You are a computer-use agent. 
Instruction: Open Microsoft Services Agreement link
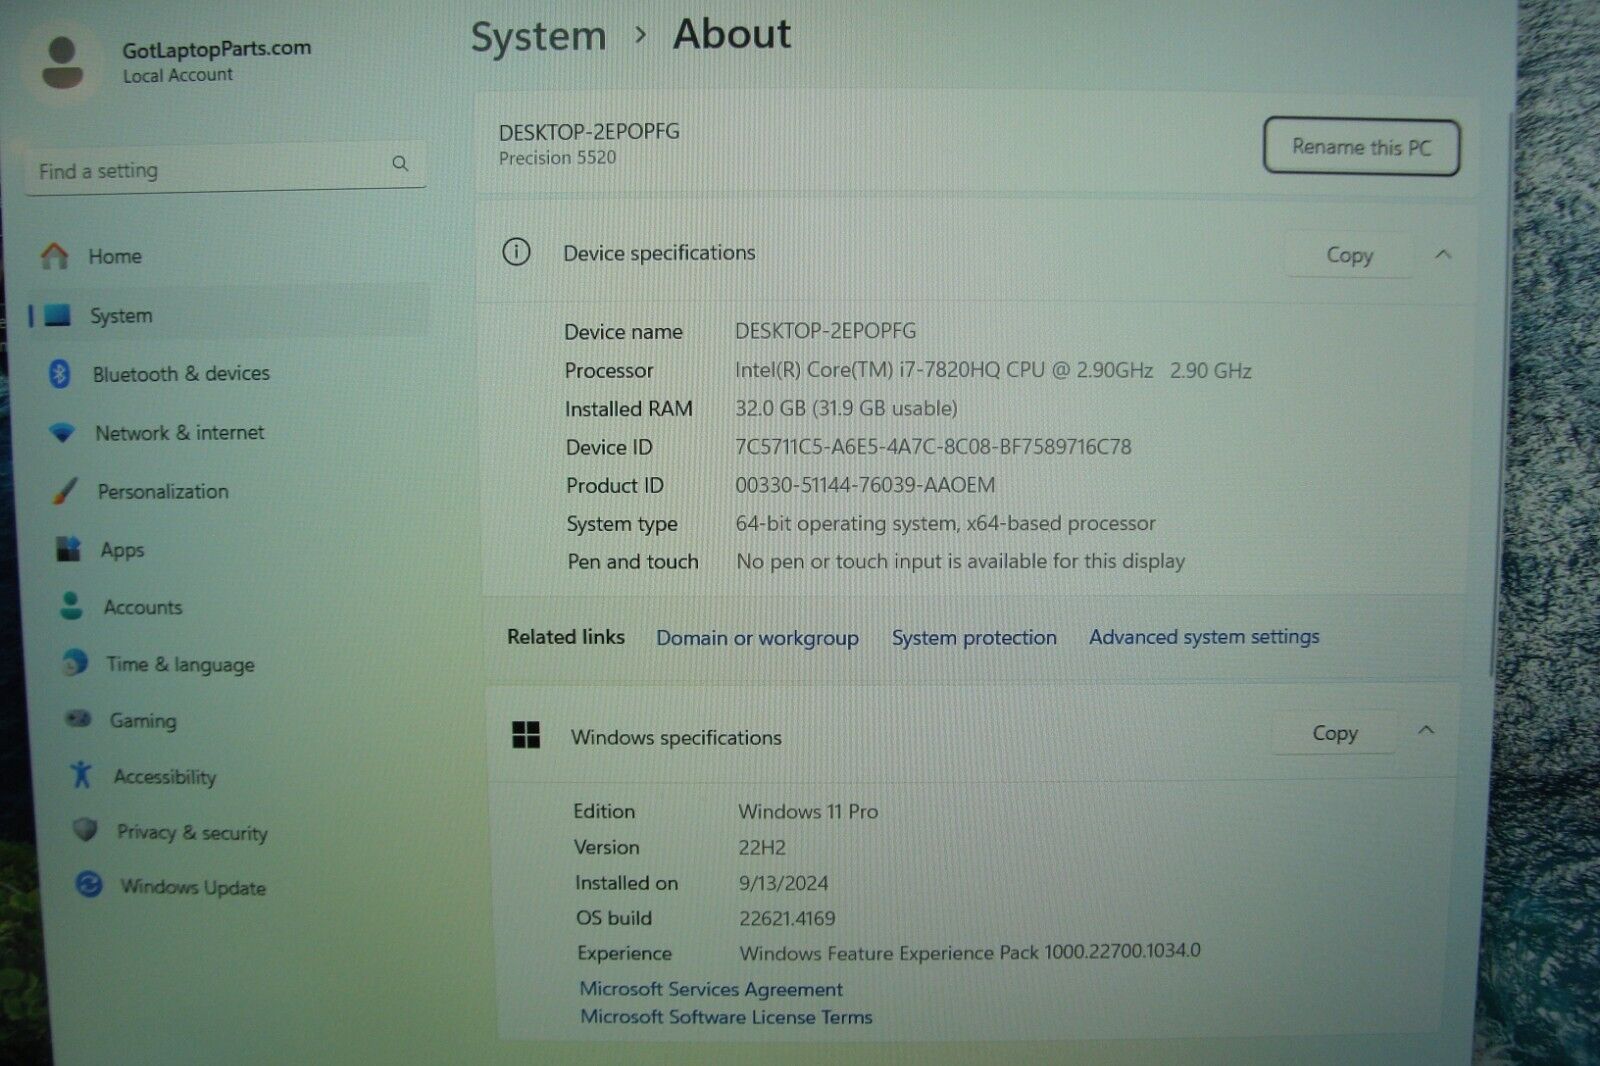click(x=711, y=989)
